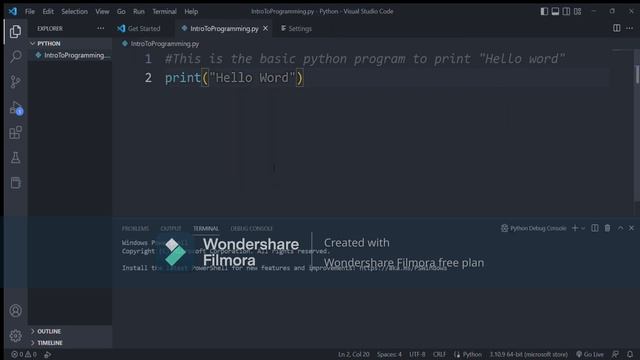
Task: Collapse the PYTHON folder section
Action: tap(70, 43)
